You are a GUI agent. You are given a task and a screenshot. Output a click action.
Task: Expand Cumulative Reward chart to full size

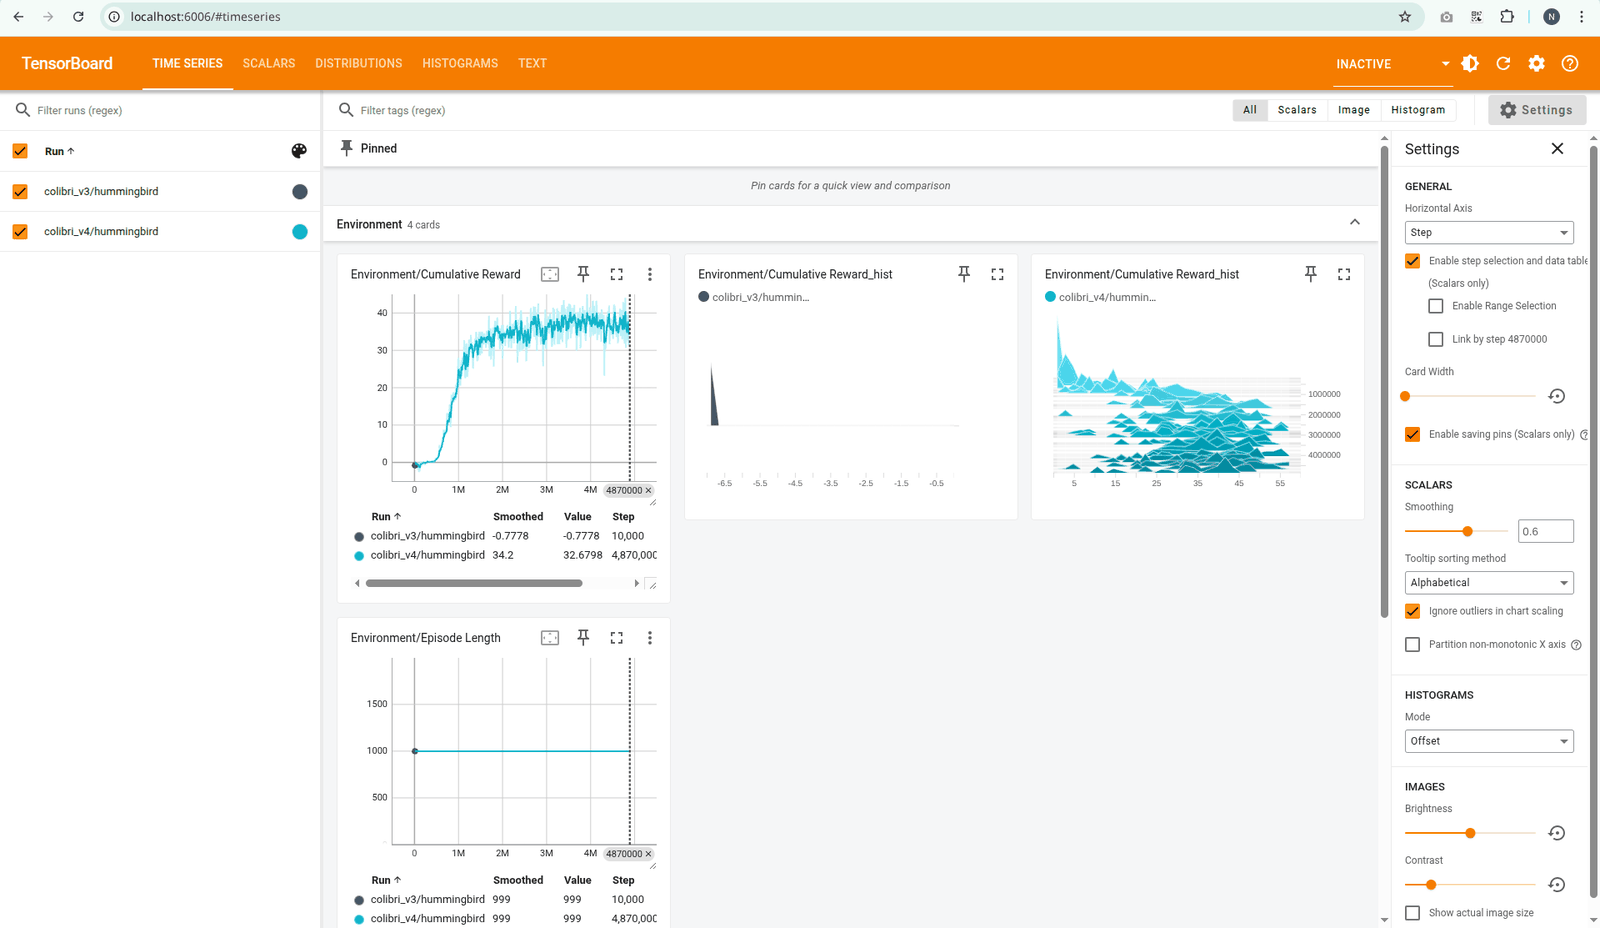click(616, 274)
